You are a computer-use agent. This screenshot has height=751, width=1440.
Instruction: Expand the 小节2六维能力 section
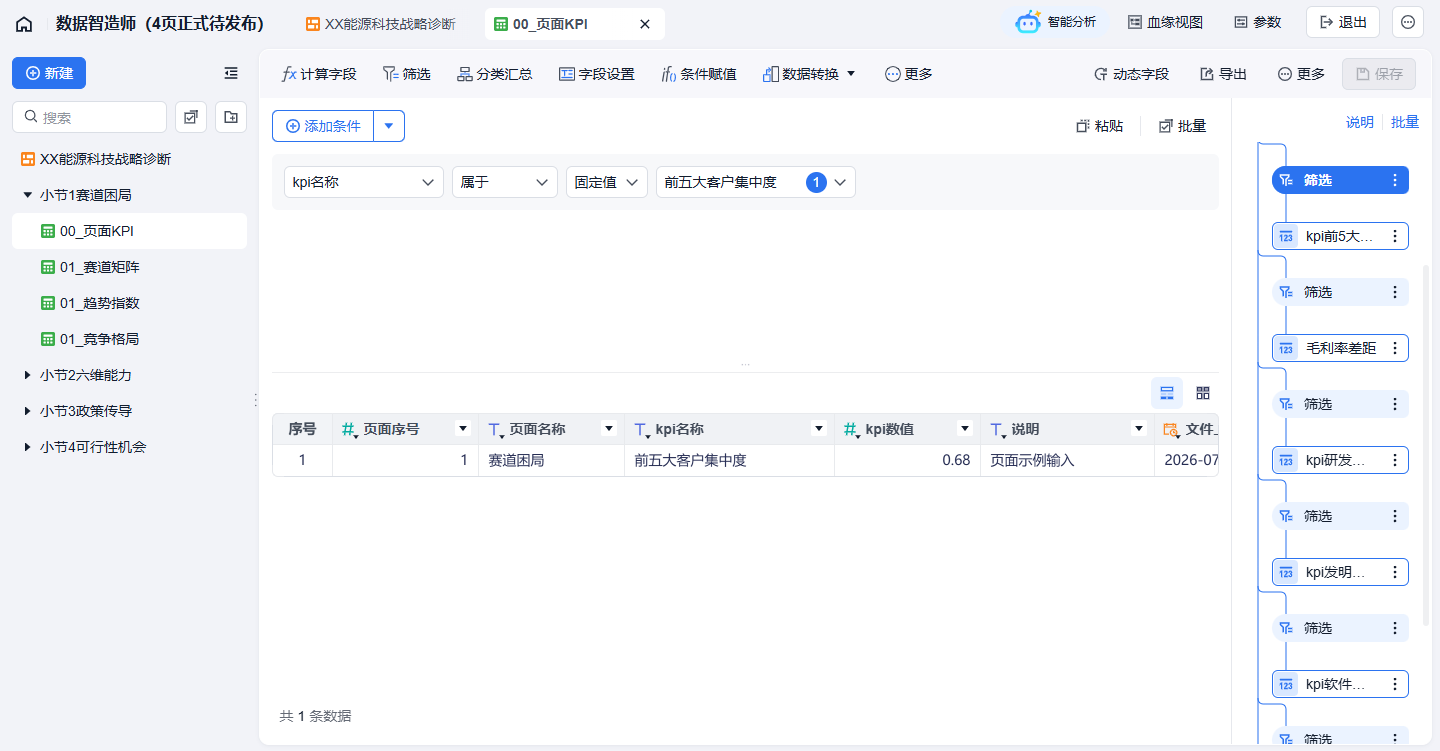point(27,375)
